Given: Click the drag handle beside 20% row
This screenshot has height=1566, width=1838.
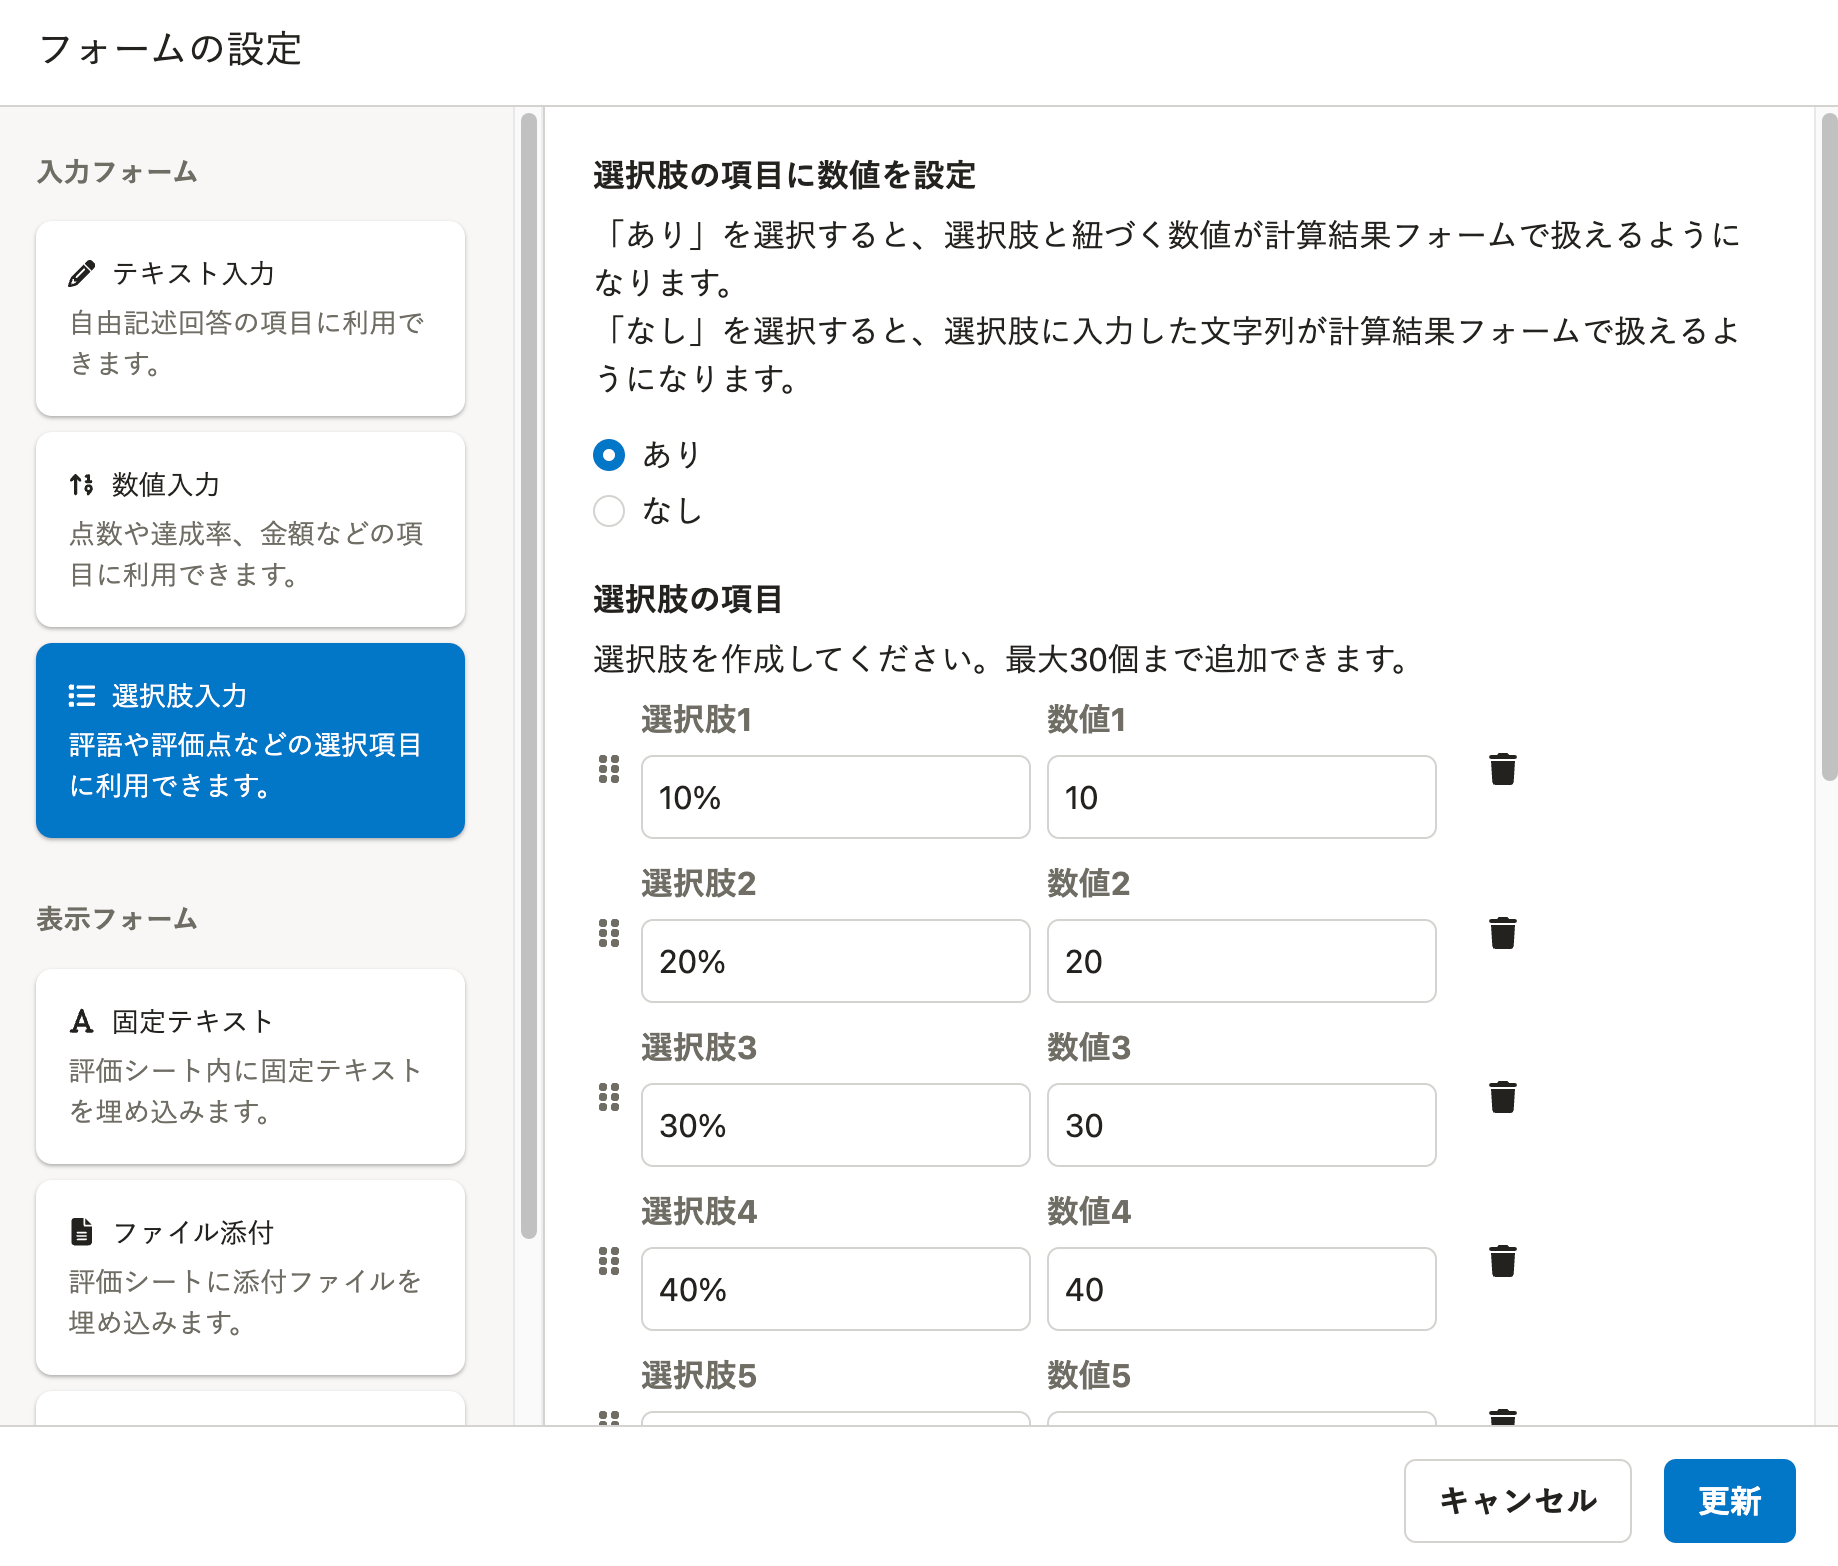Looking at the screenshot, I should (x=608, y=933).
